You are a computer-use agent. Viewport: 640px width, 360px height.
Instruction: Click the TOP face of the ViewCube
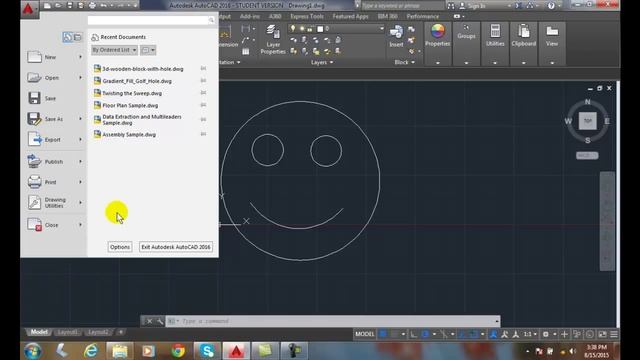[587, 121]
